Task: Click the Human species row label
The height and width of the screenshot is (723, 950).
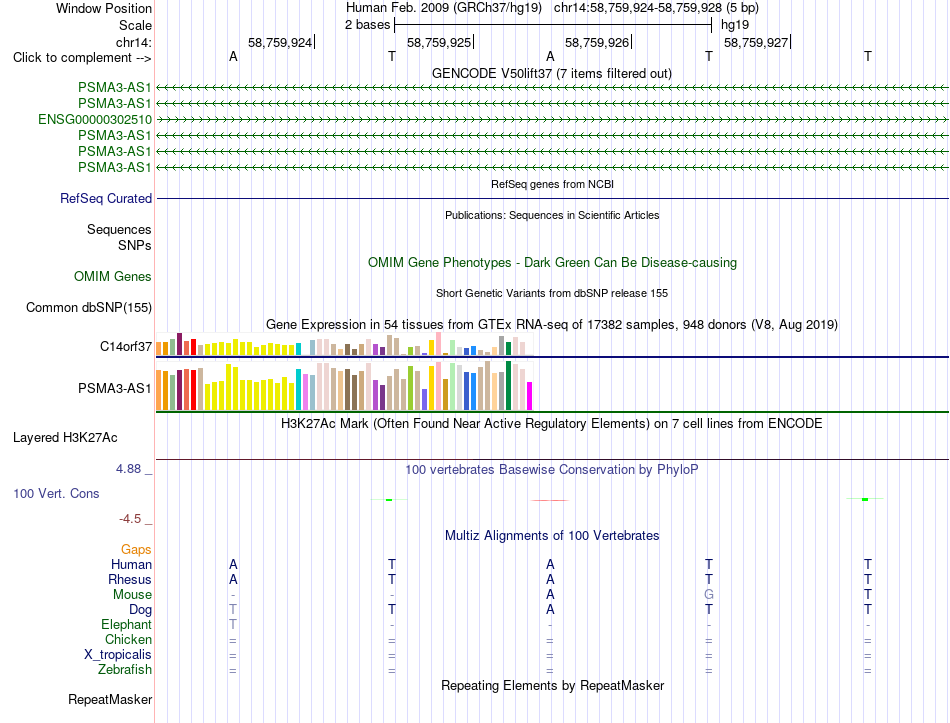Action: [131, 564]
